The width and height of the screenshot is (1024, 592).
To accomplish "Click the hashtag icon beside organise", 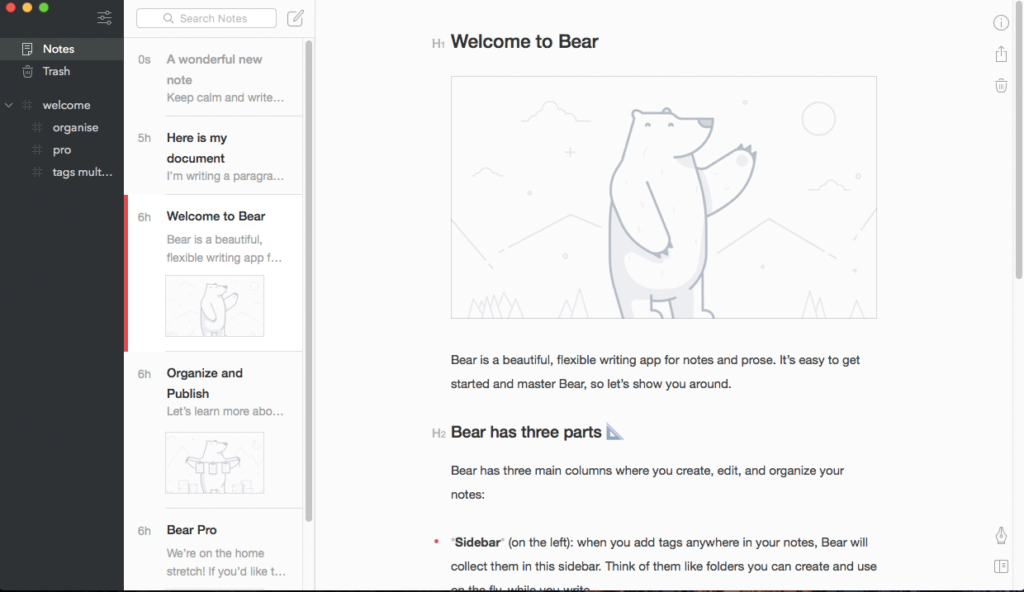I will (x=37, y=127).
